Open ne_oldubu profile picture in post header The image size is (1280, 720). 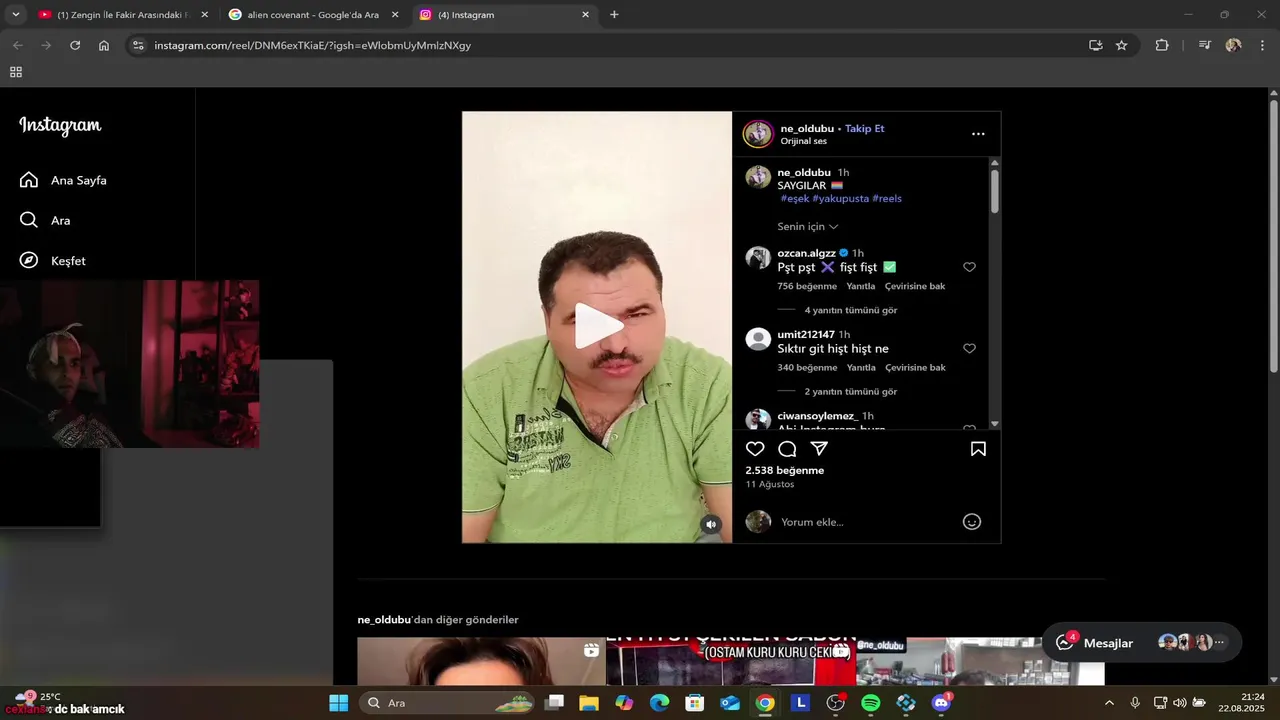point(758,134)
